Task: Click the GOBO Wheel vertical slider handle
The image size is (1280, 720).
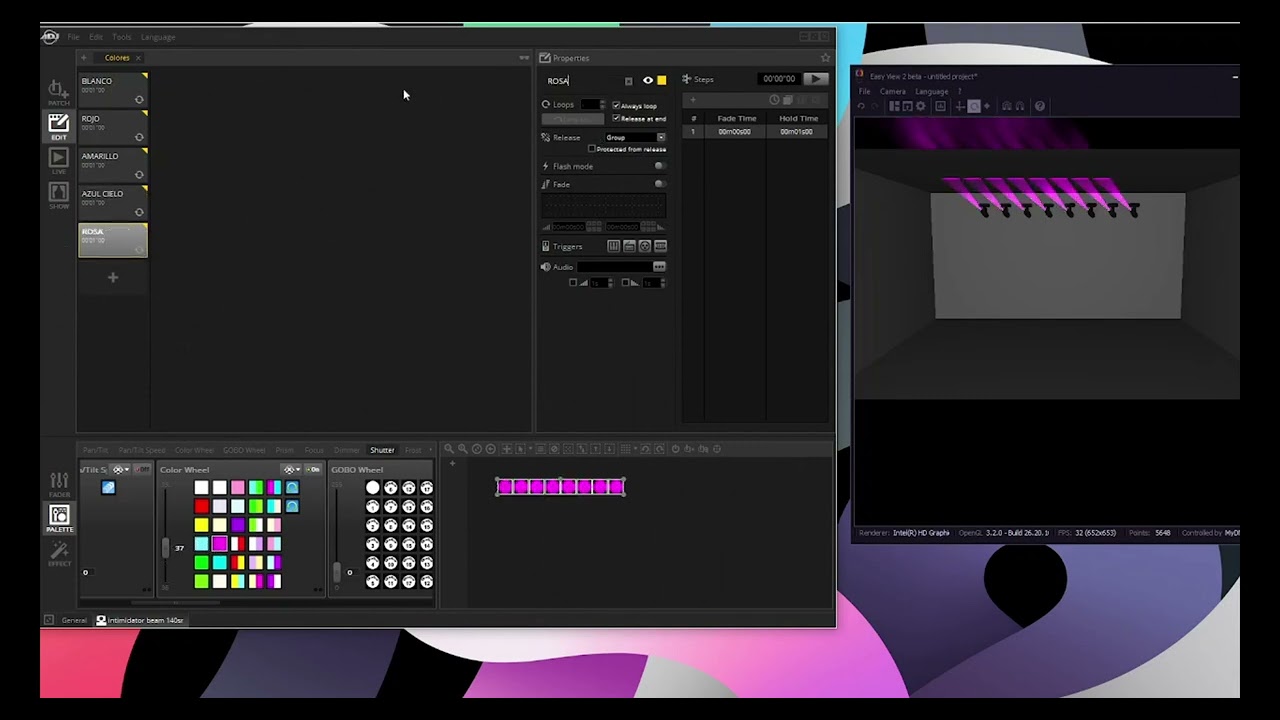Action: pos(336,572)
